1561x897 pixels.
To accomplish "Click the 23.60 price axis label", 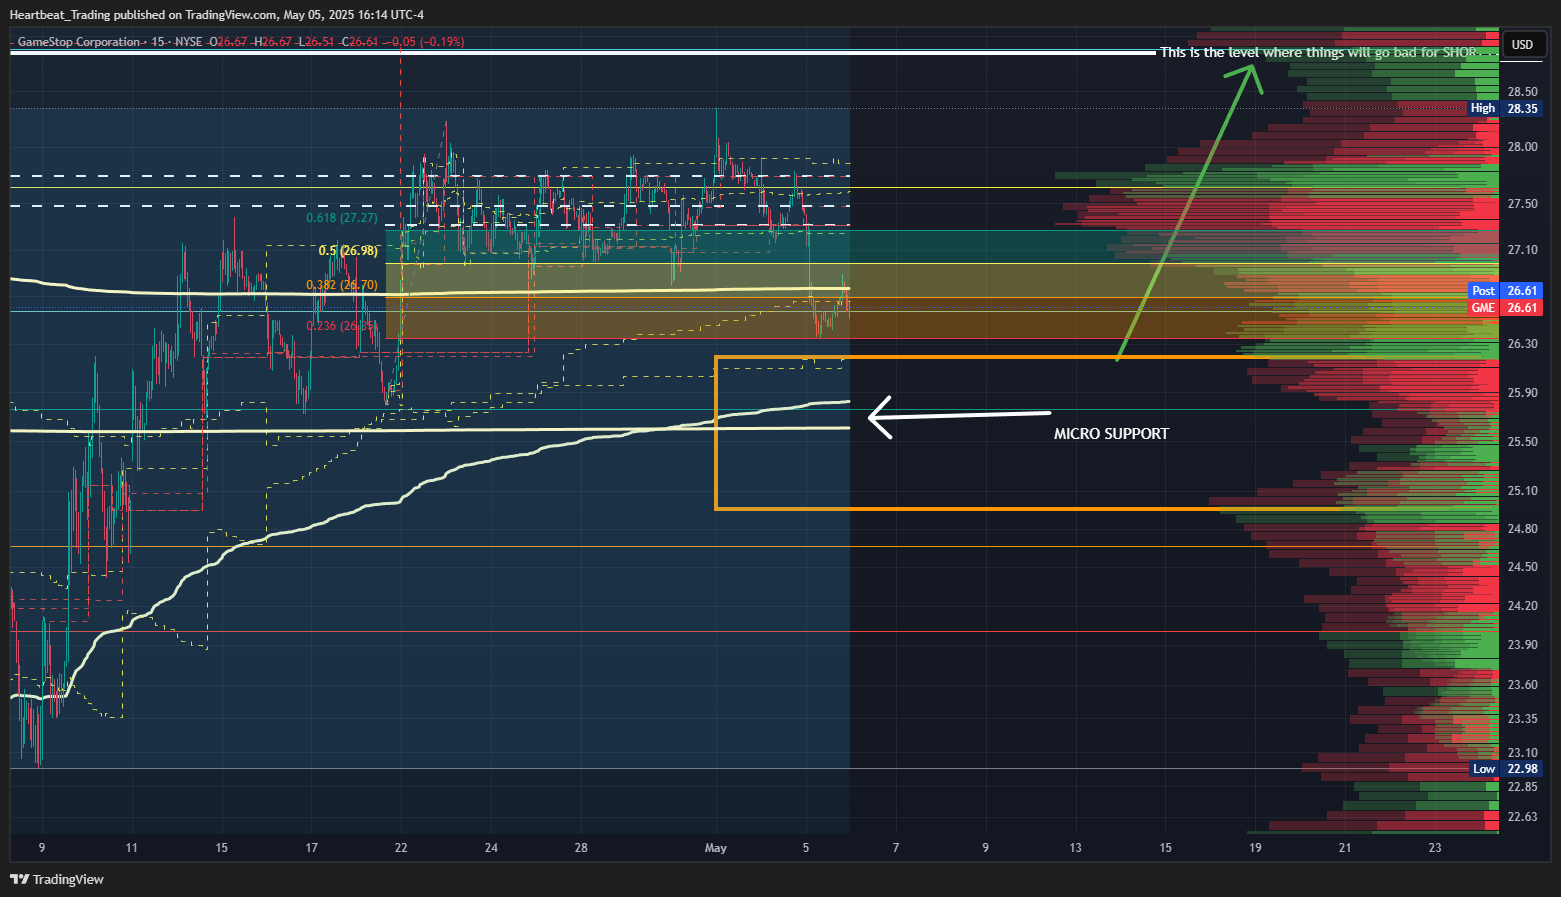I will [1522, 685].
